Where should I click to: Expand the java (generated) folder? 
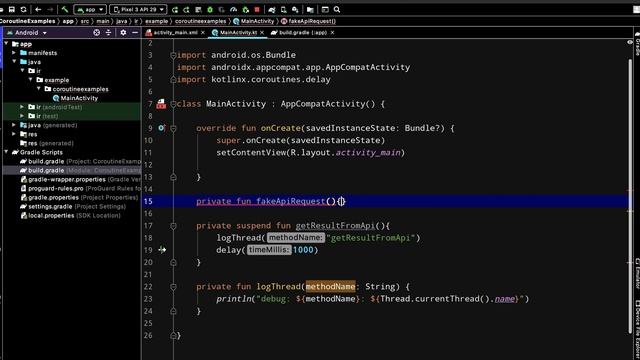tap(14, 125)
